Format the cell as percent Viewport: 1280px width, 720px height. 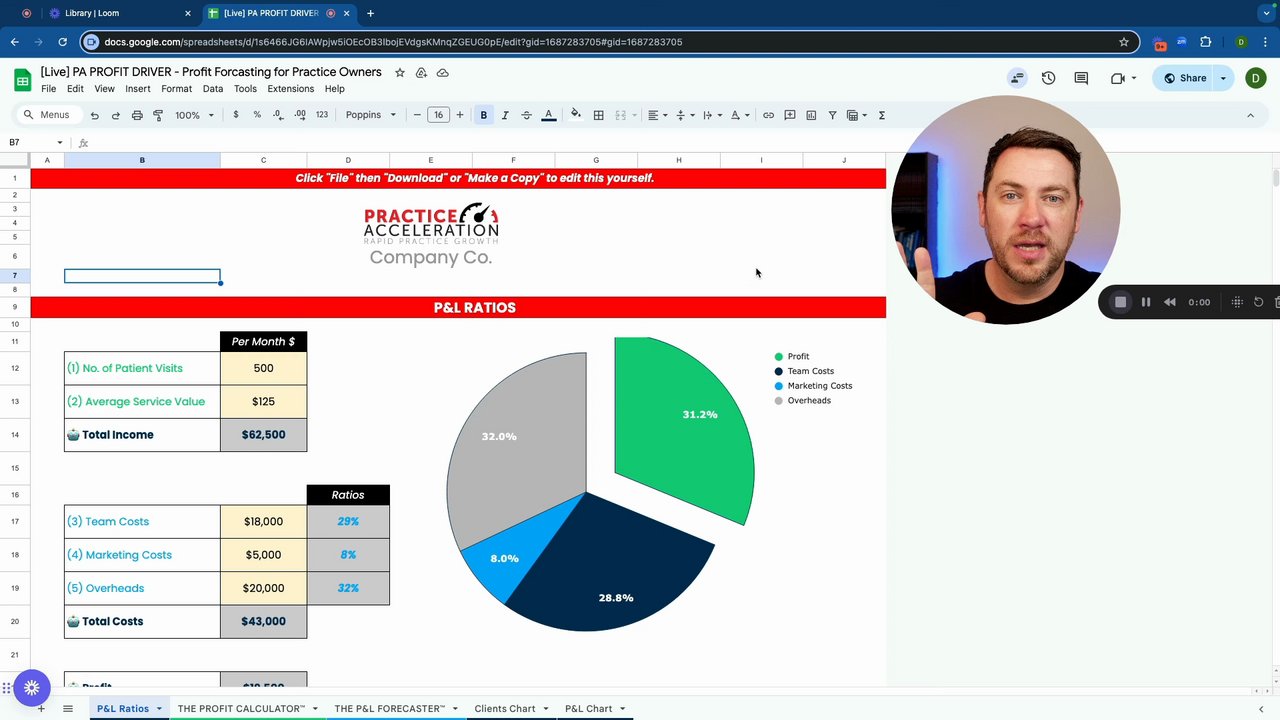tap(257, 115)
